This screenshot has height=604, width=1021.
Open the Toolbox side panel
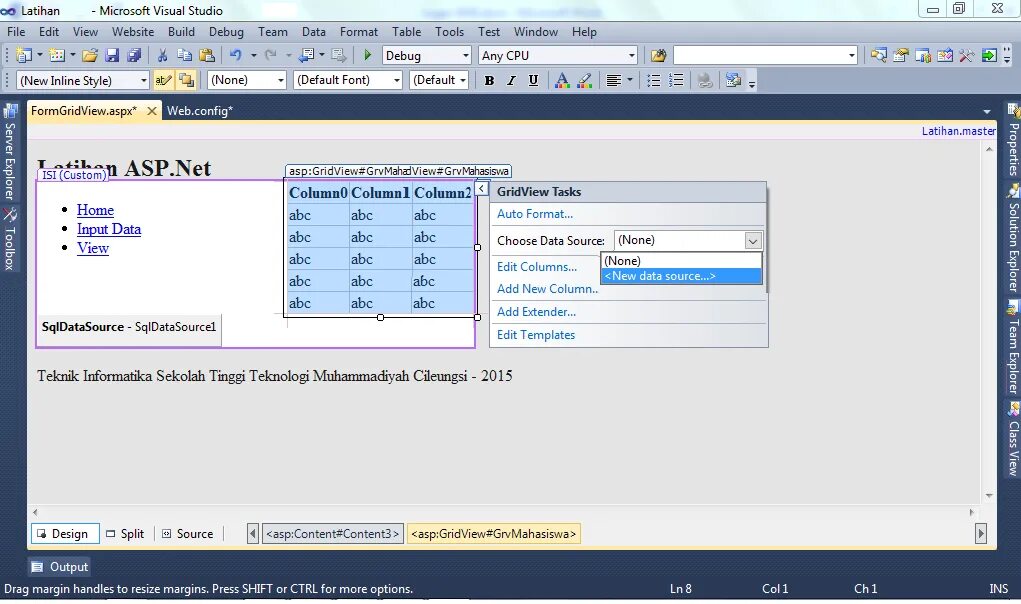tap(10, 239)
